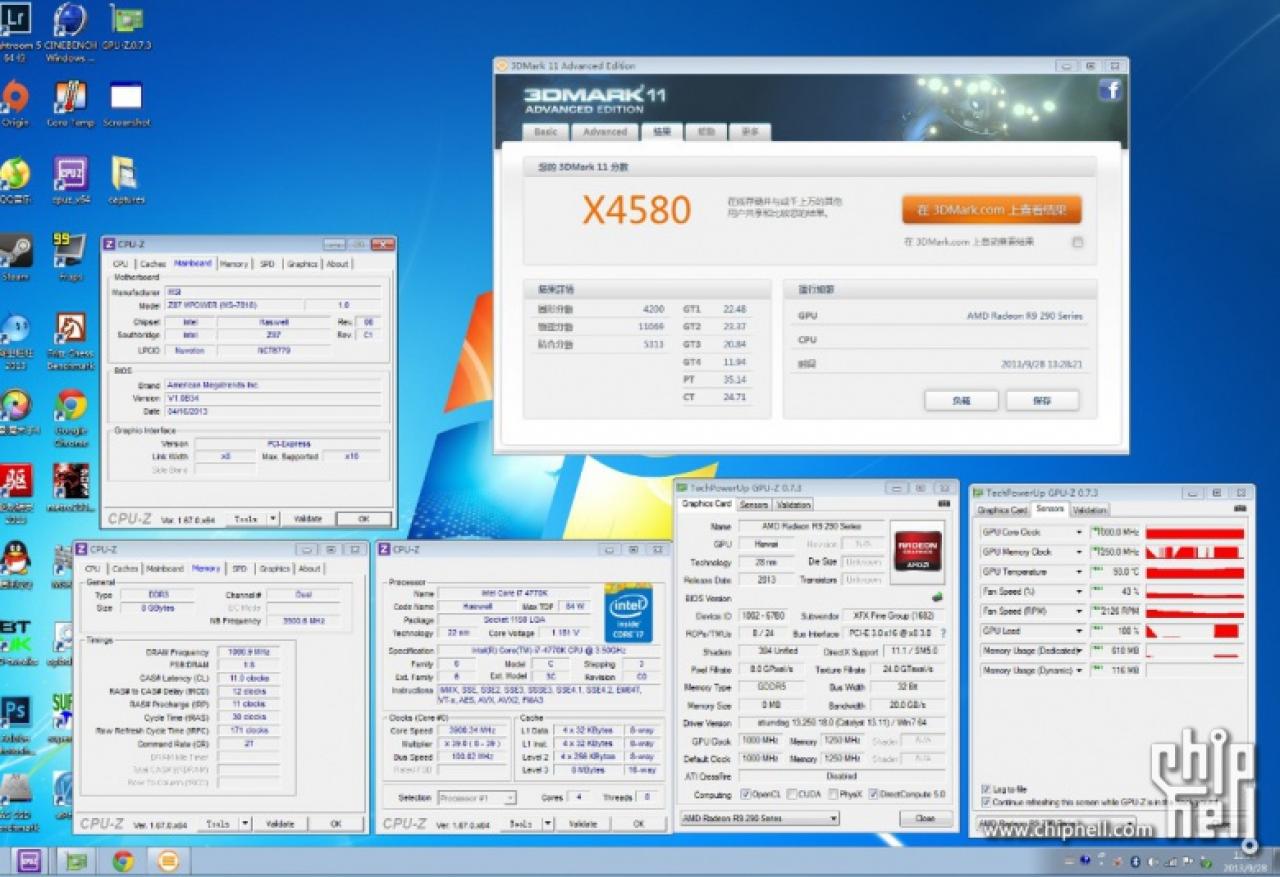Click the GPU Core Clock red graph
The height and width of the screenshot is (877, 1280).
pos(1195,533)
